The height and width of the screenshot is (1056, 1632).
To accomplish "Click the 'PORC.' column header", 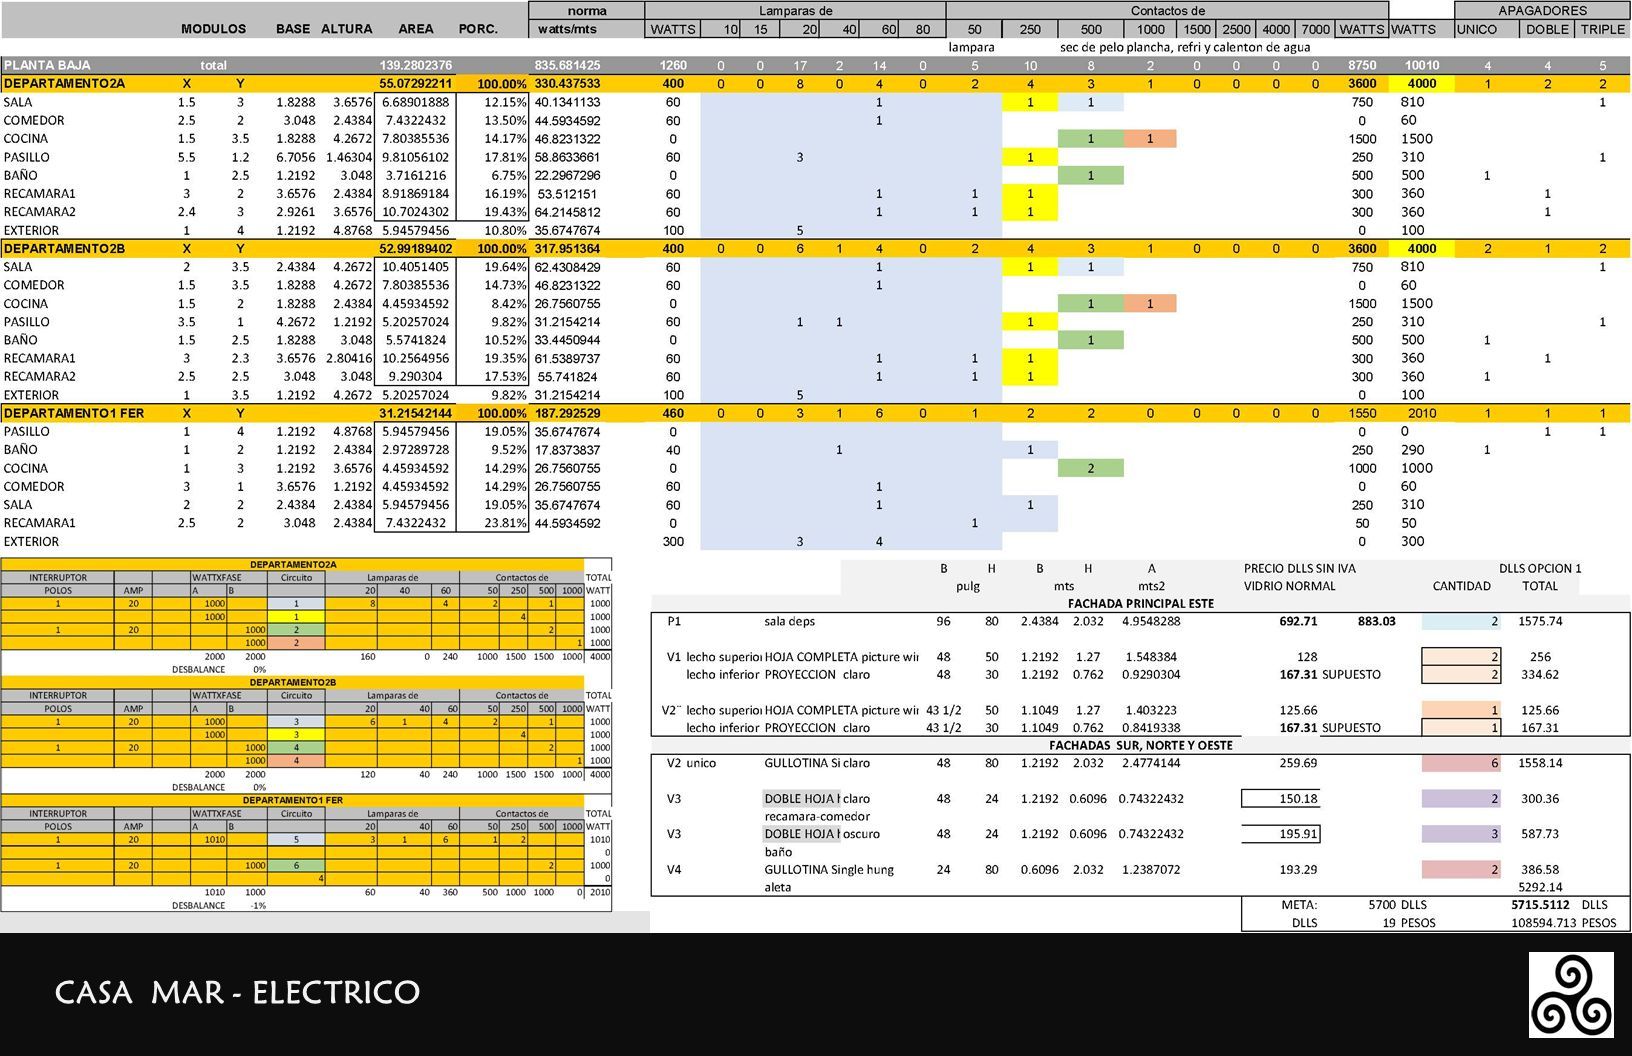I will 478,29.
